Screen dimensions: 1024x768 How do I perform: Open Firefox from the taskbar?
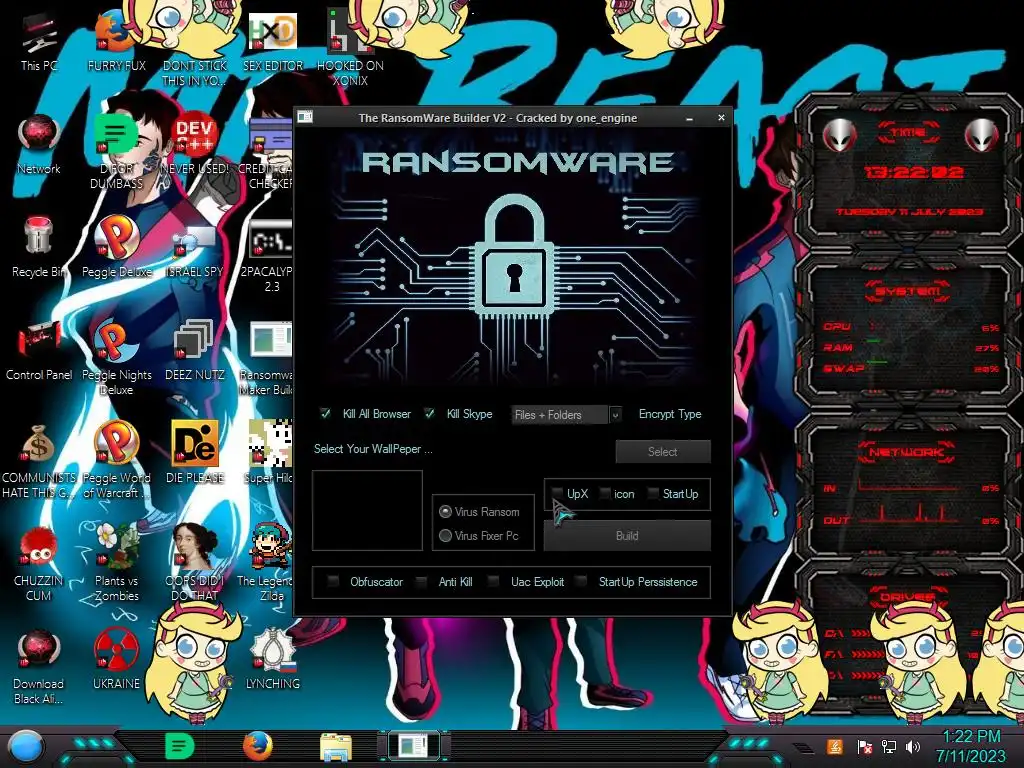click(x=257, y=746)
